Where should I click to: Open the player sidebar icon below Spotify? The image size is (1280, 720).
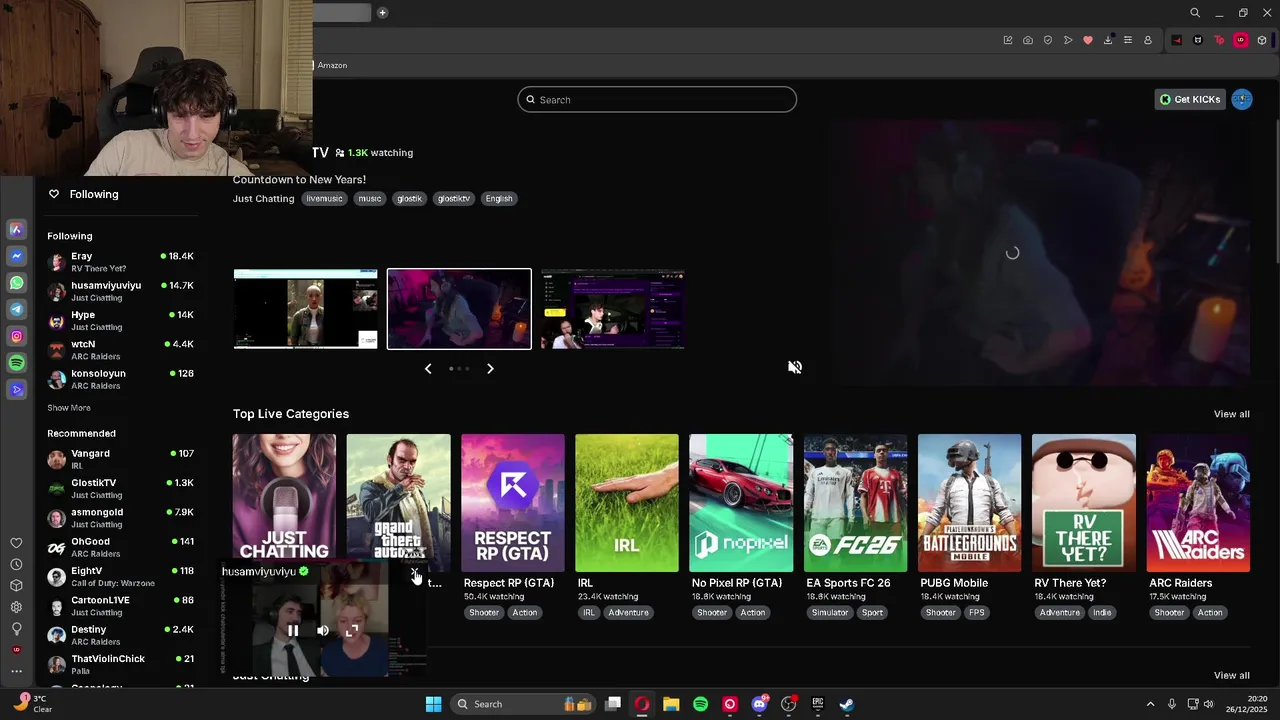(x=17, y=390)
